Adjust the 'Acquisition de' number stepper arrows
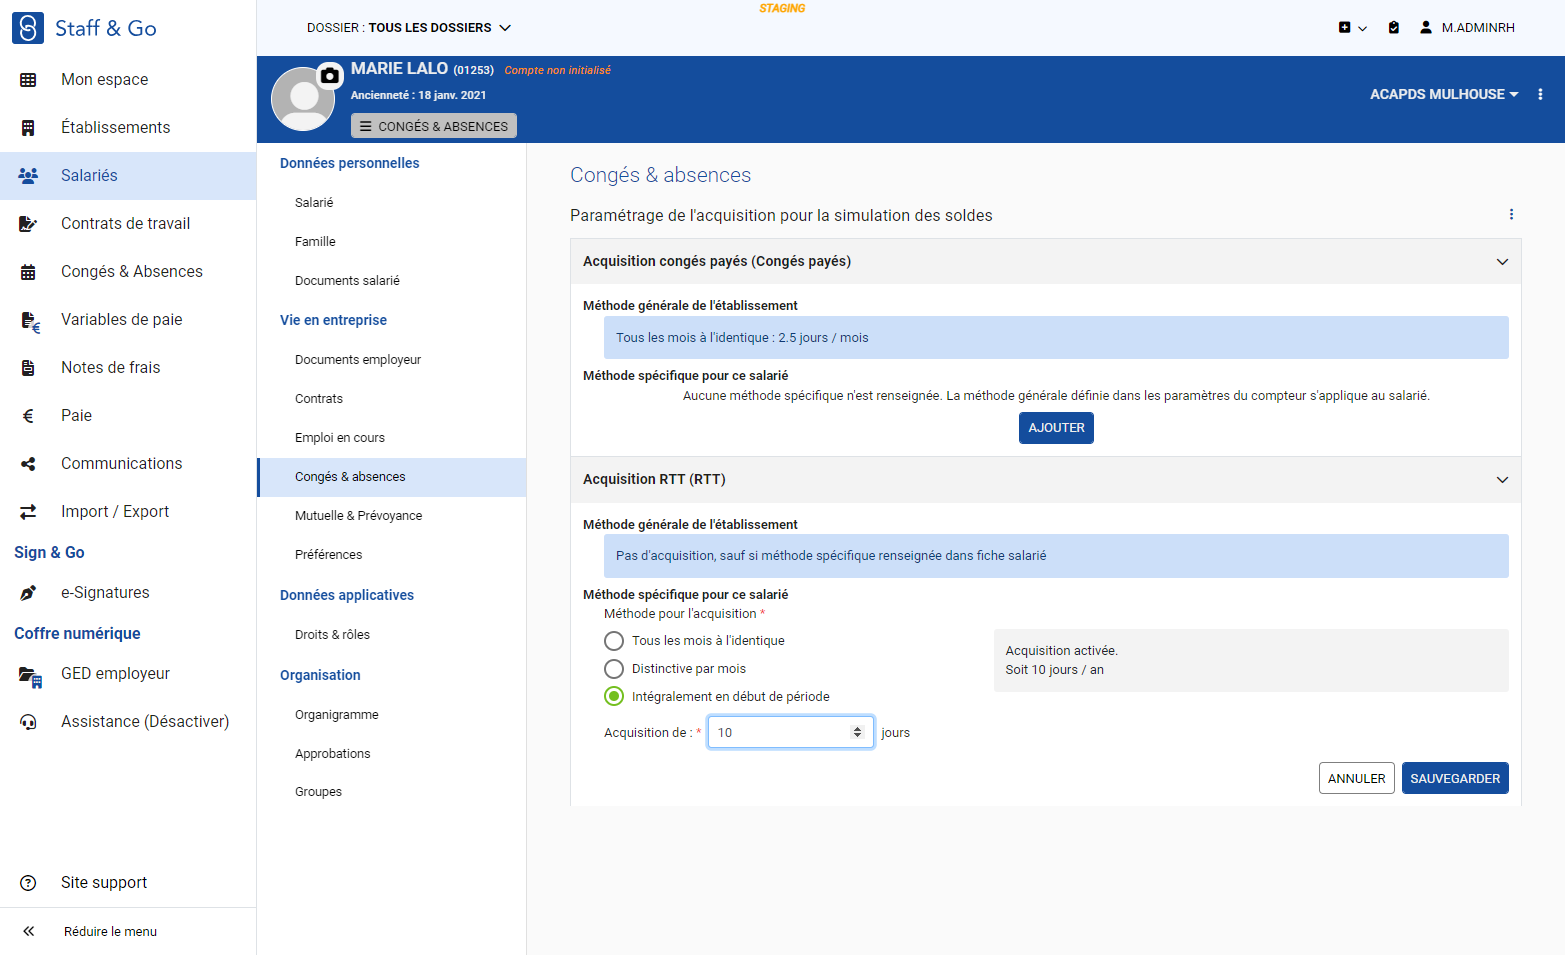This screenshot has height=955, width=1565. pos(857,733)
